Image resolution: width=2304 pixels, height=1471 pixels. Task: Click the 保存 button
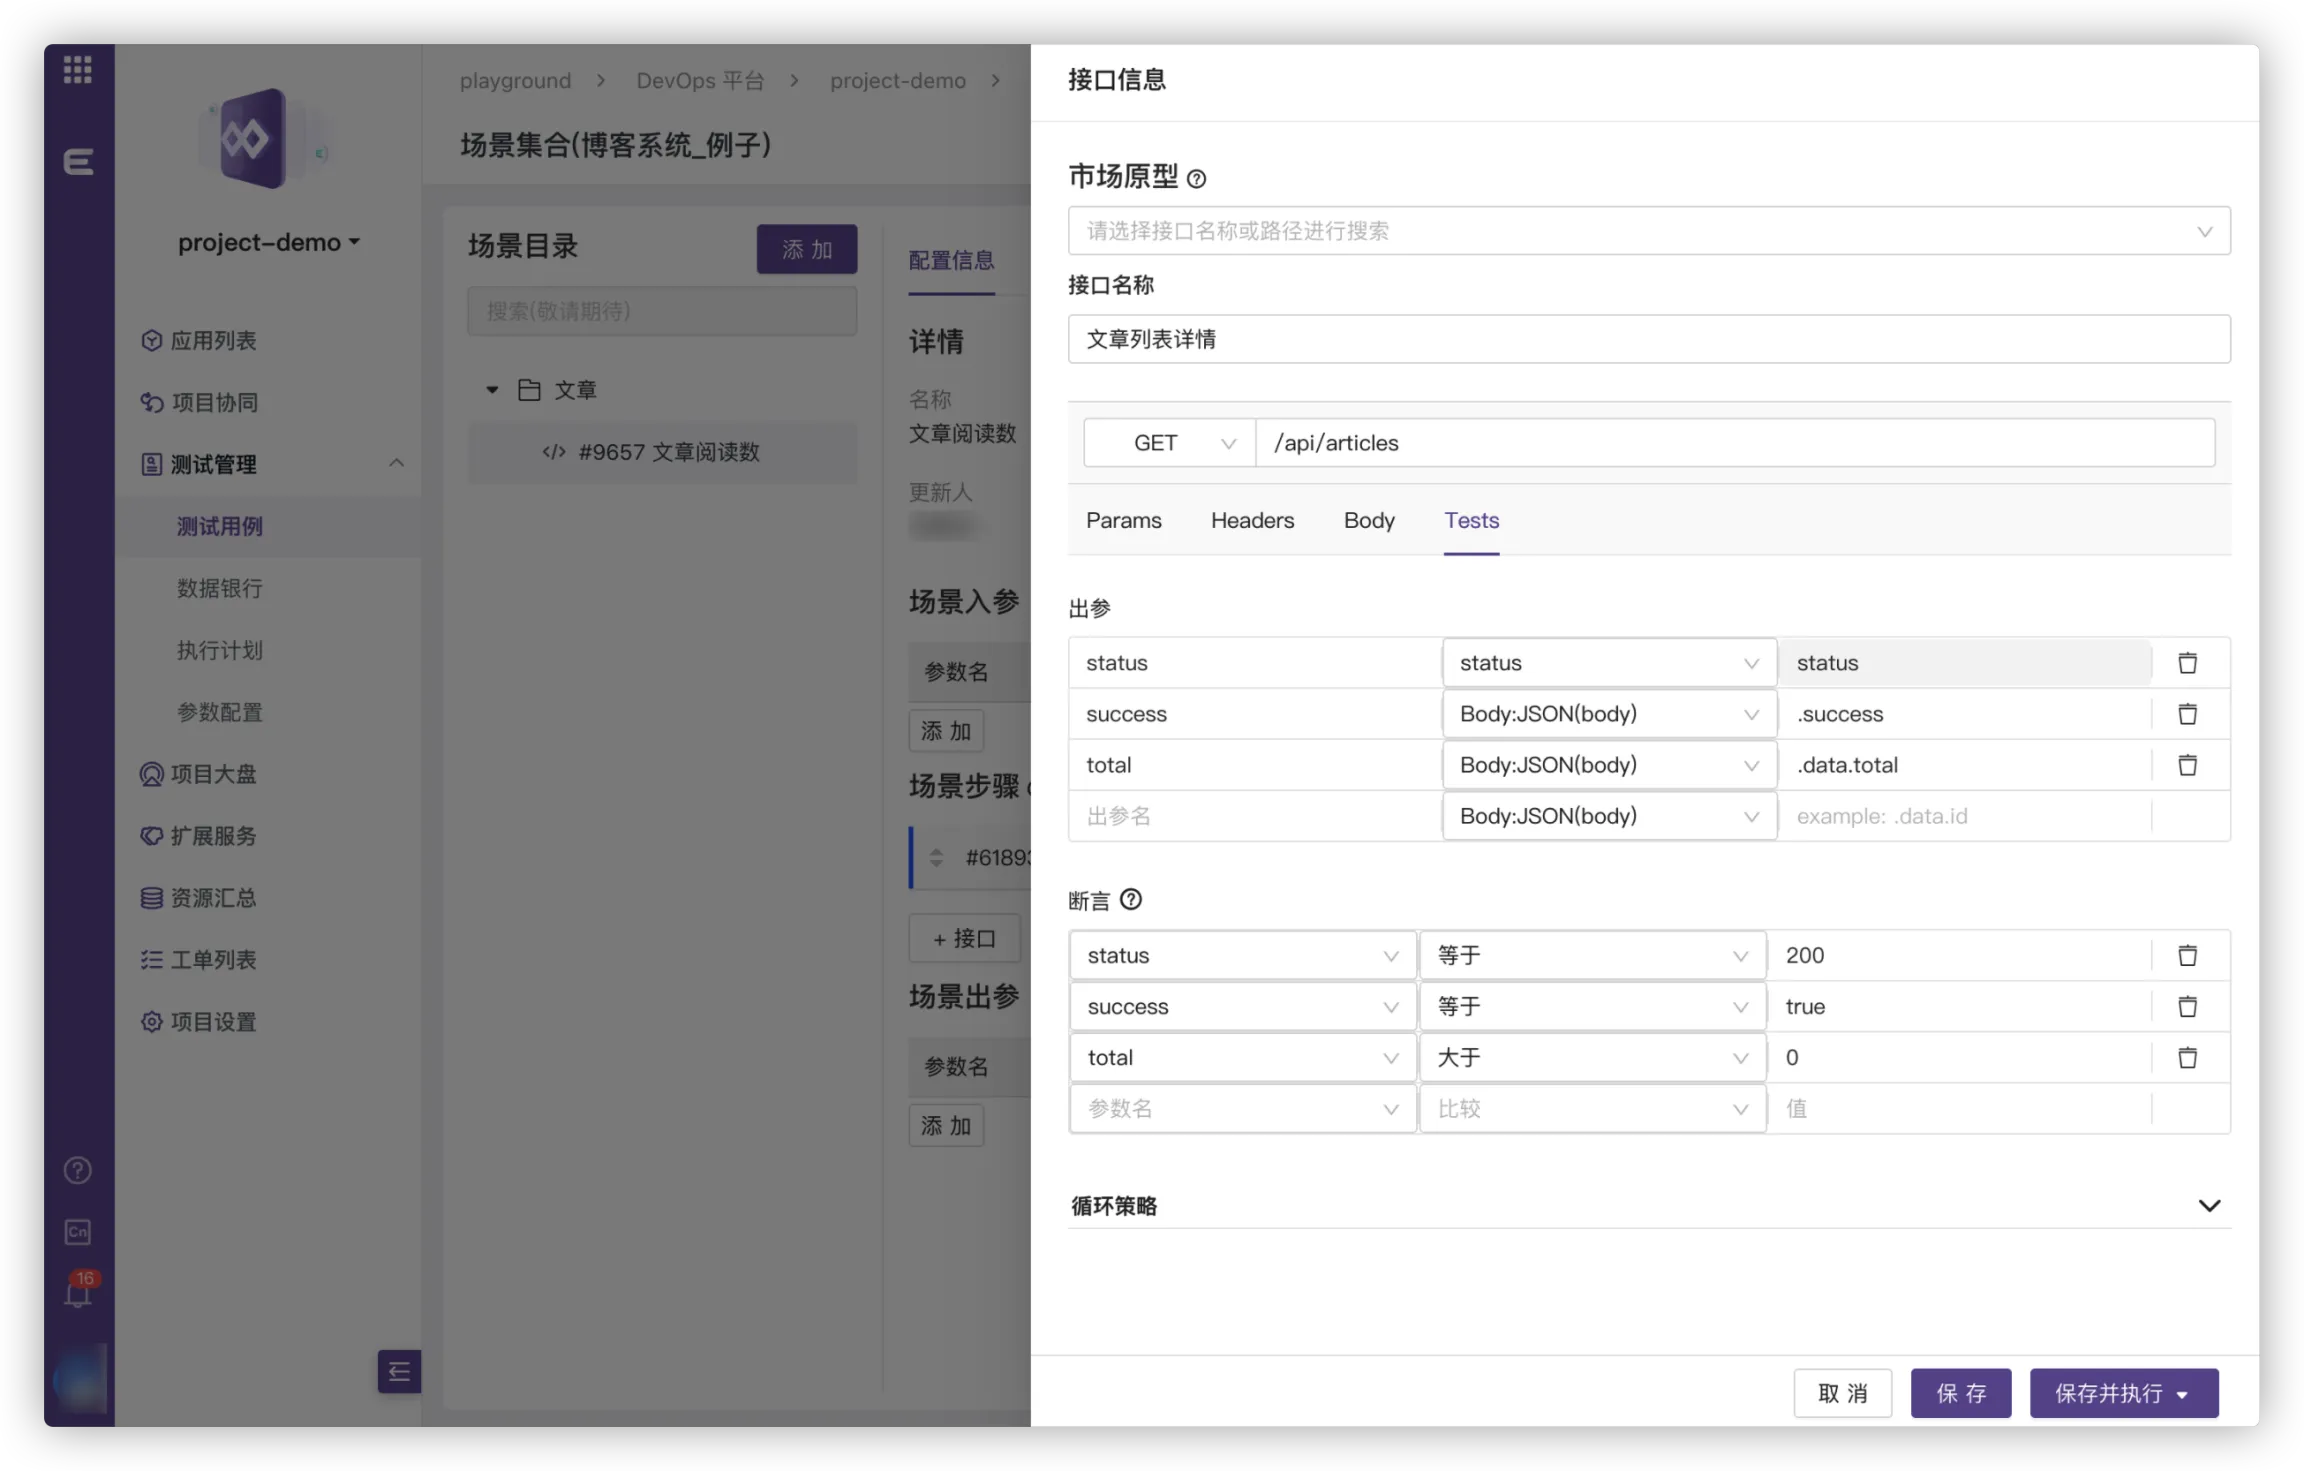point(1960,1393)
